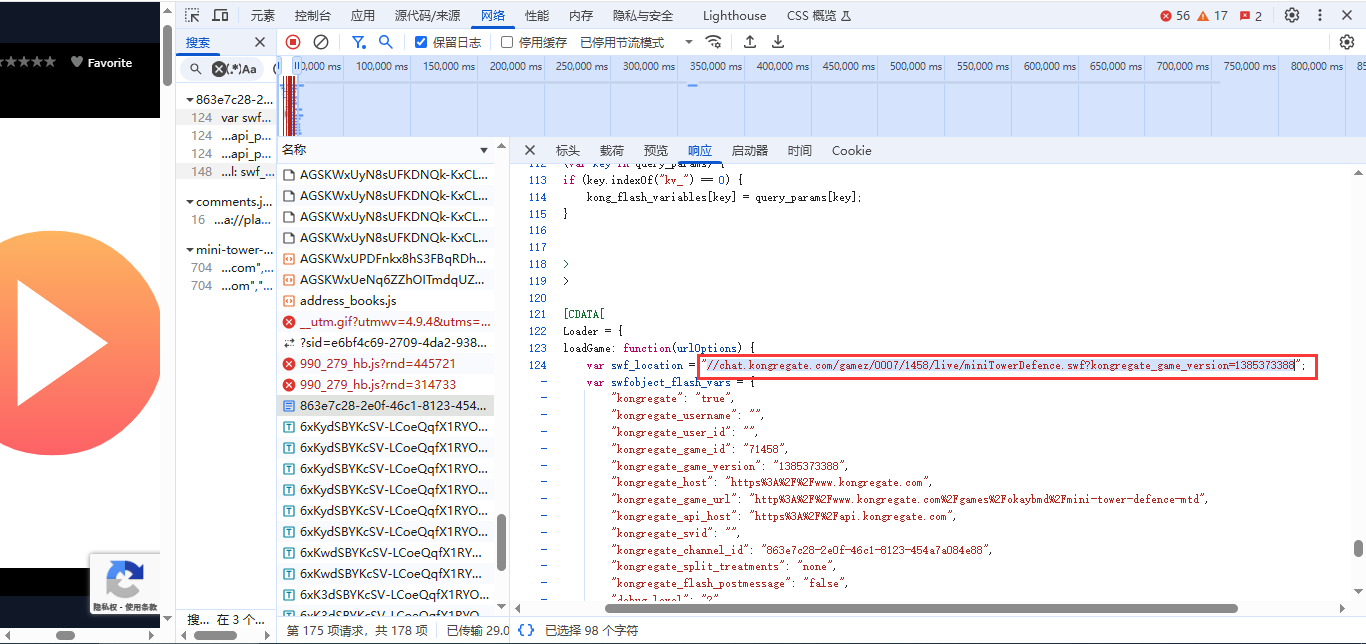Toggle the Favorite heart on the game
This screenshot has height=644, width=1366.
click(78, 62)
